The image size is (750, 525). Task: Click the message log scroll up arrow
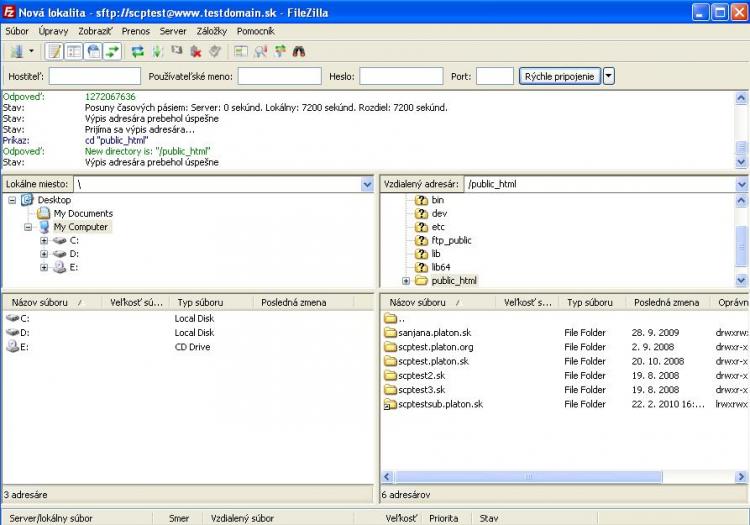click(x=741, y=98)
